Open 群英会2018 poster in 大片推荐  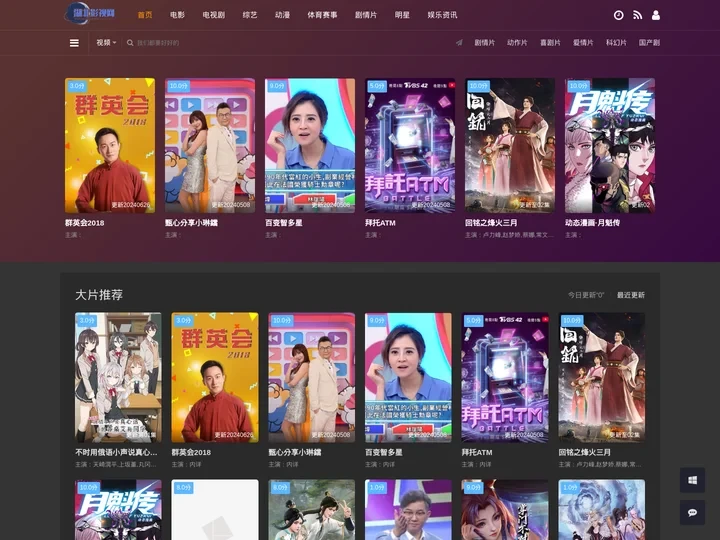tap(215, 377)
